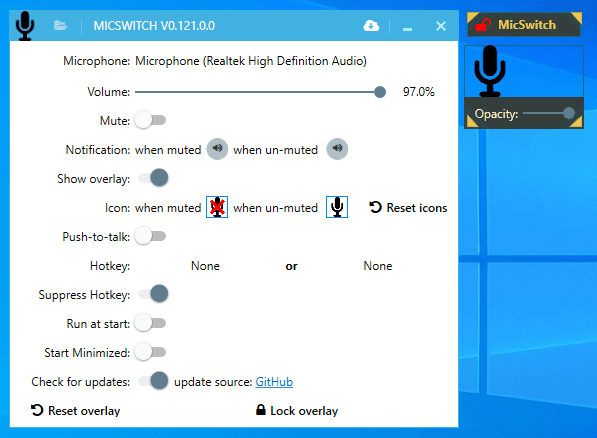Turn off Suppress Hotkey toggle
Viewport: 597px width, 438px height.
tap(153, 294)
